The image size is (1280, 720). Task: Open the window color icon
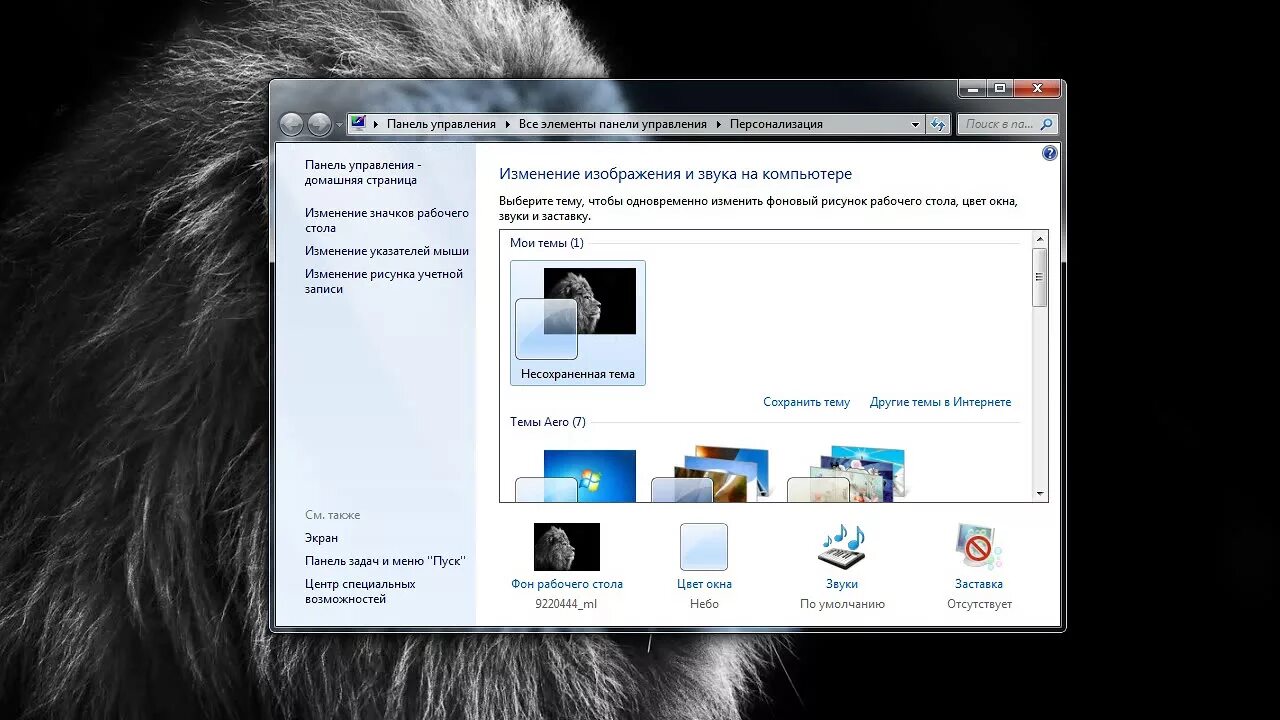[x=704, y=547]
